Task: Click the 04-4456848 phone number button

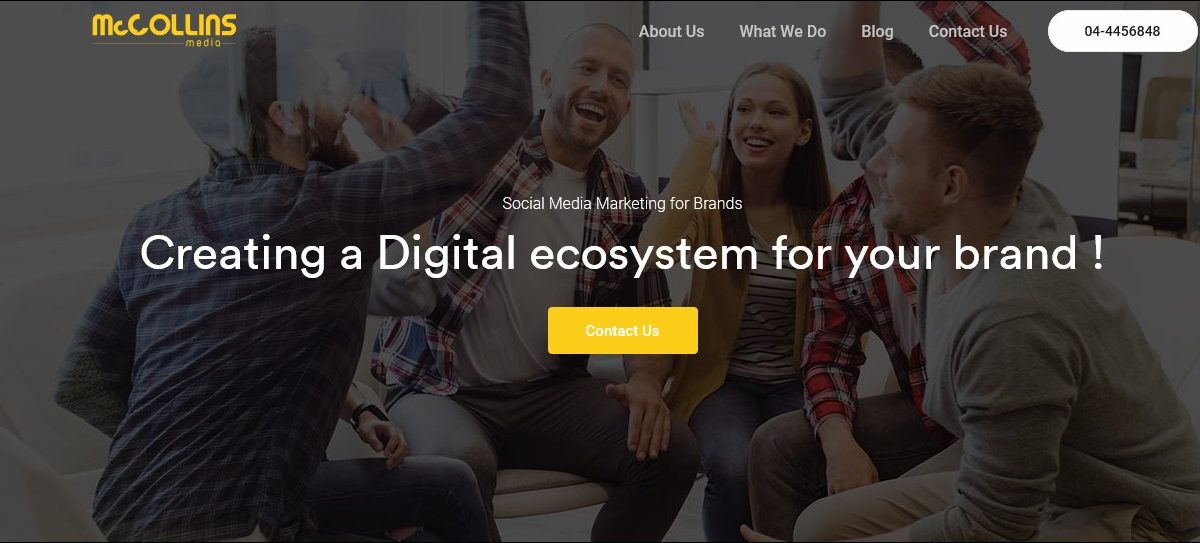Action: click(1122, 31)
